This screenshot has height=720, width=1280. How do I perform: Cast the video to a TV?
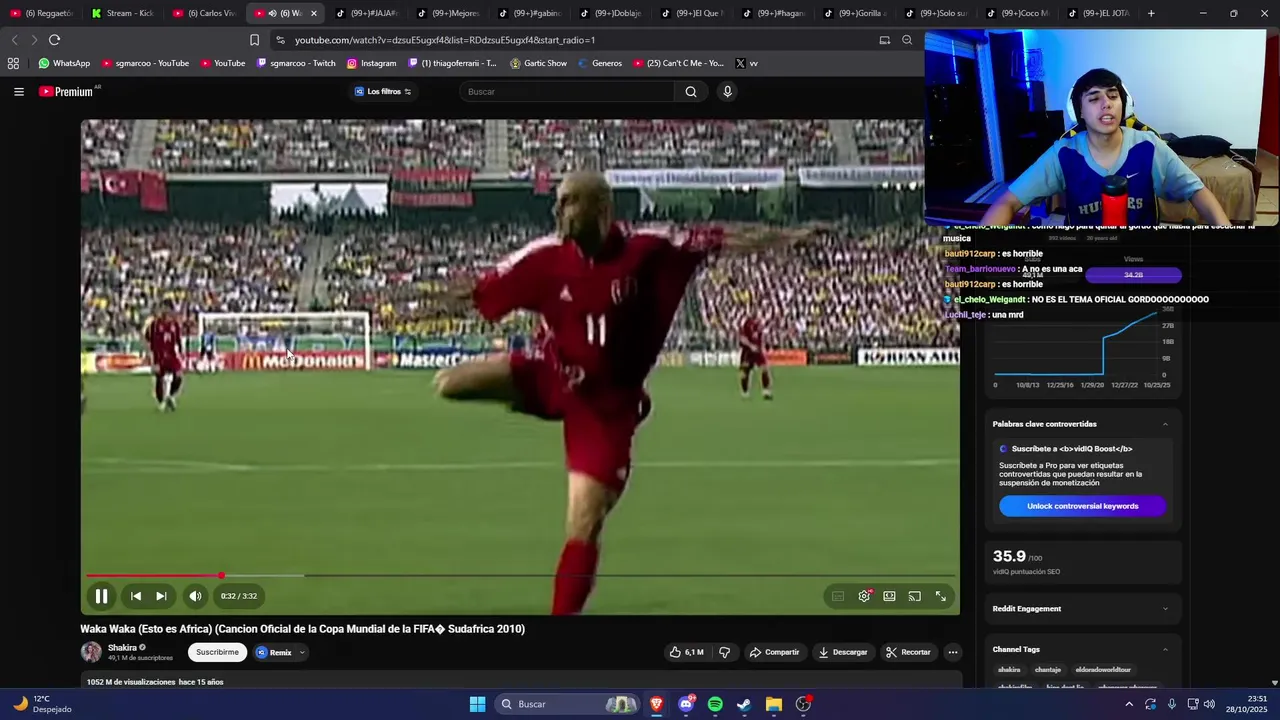914,596
